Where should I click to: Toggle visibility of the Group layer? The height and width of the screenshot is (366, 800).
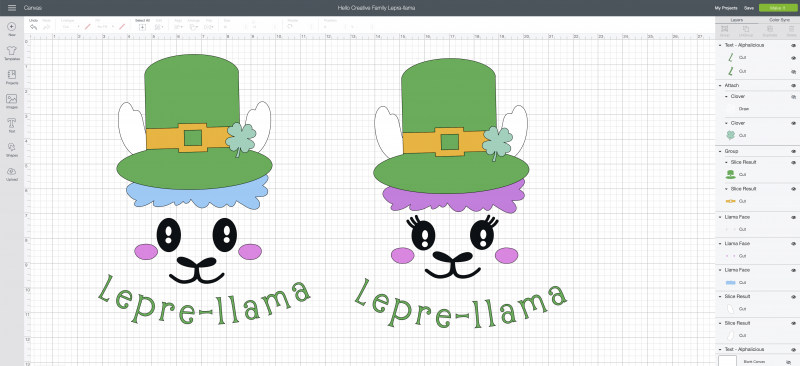click(793, 151)
